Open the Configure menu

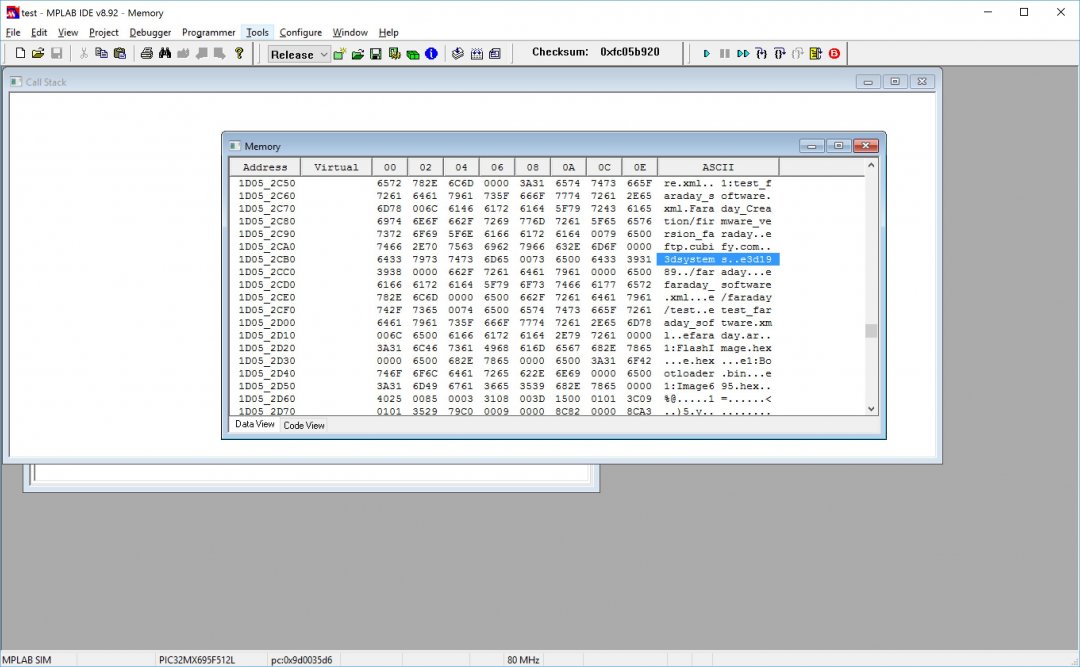300,33
